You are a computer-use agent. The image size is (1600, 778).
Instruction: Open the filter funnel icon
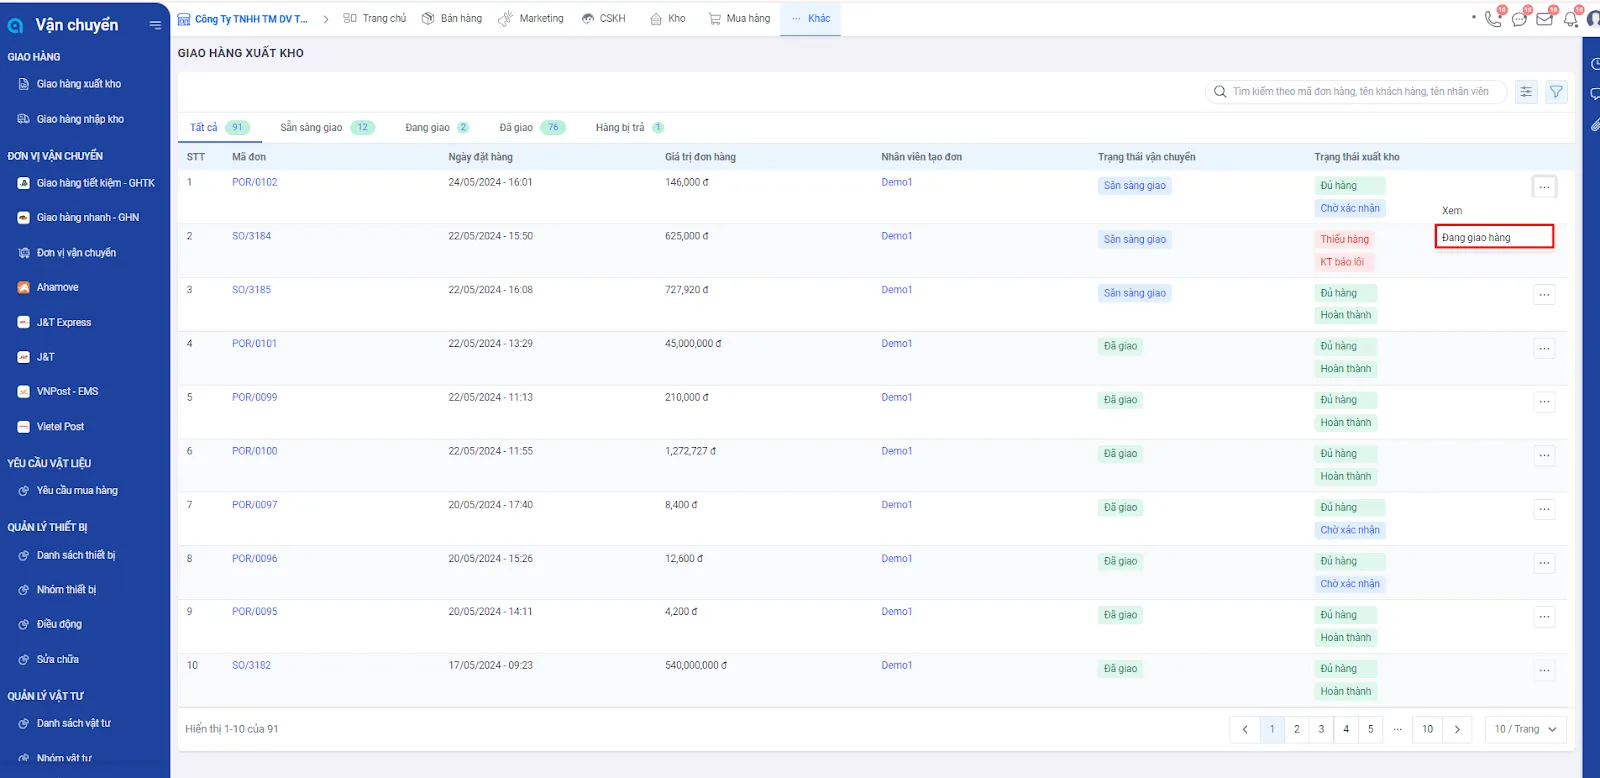click(x=1556, y=92)
